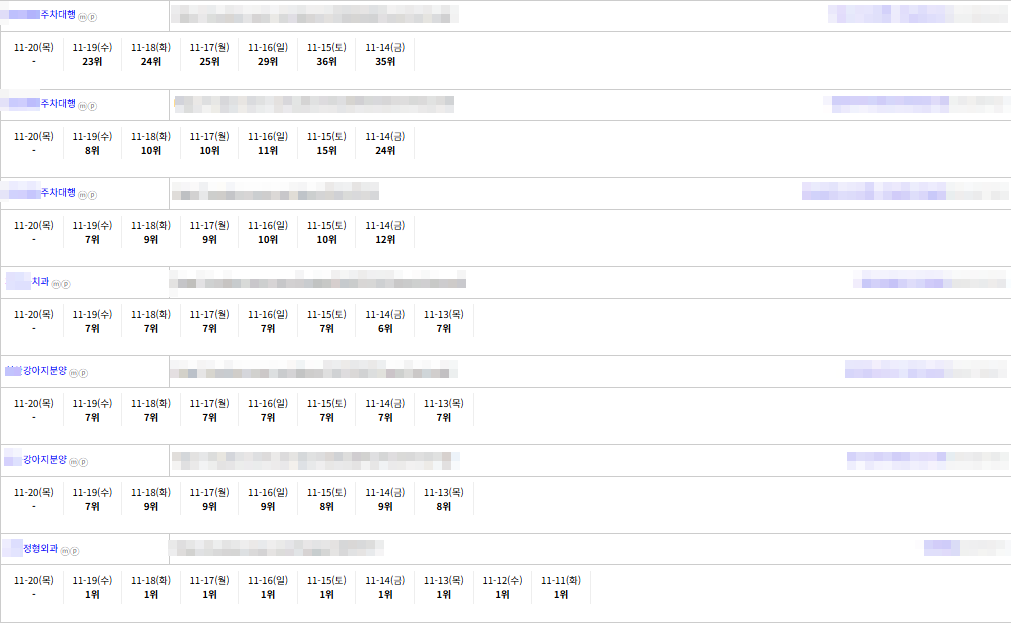1011x623 pixels.
Task: Click the 'm' icon beside 성형외과 keyword
Action: pos(65,551)
